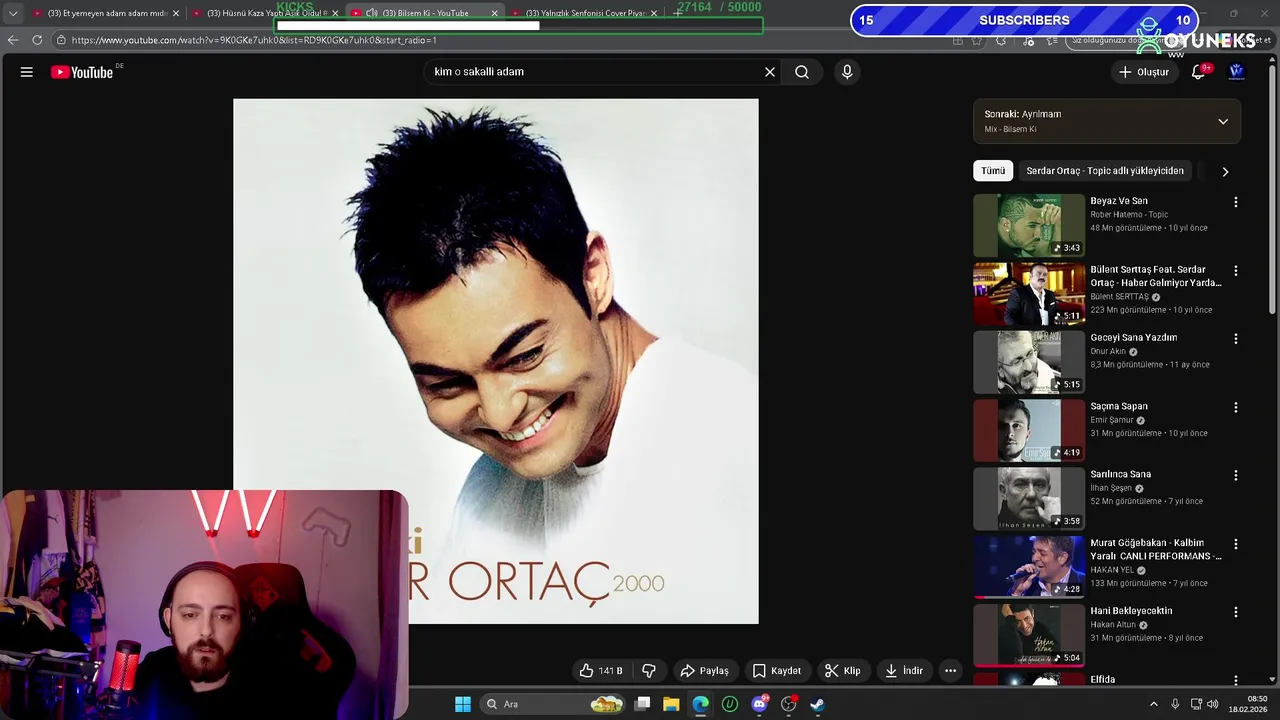Open Microsoft Edge from the taskbar

coord(700,704)
